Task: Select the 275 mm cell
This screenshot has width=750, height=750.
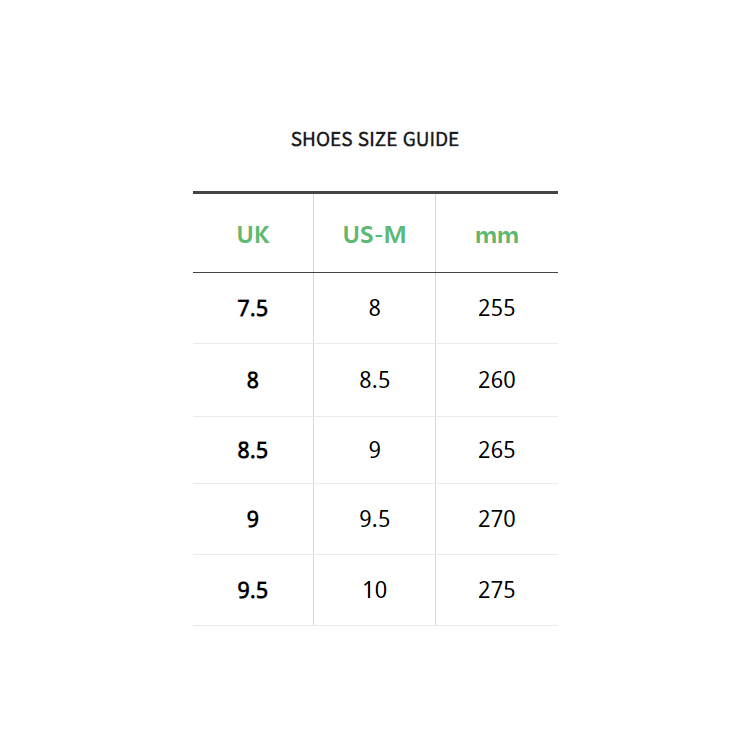Action: point(497,590)
